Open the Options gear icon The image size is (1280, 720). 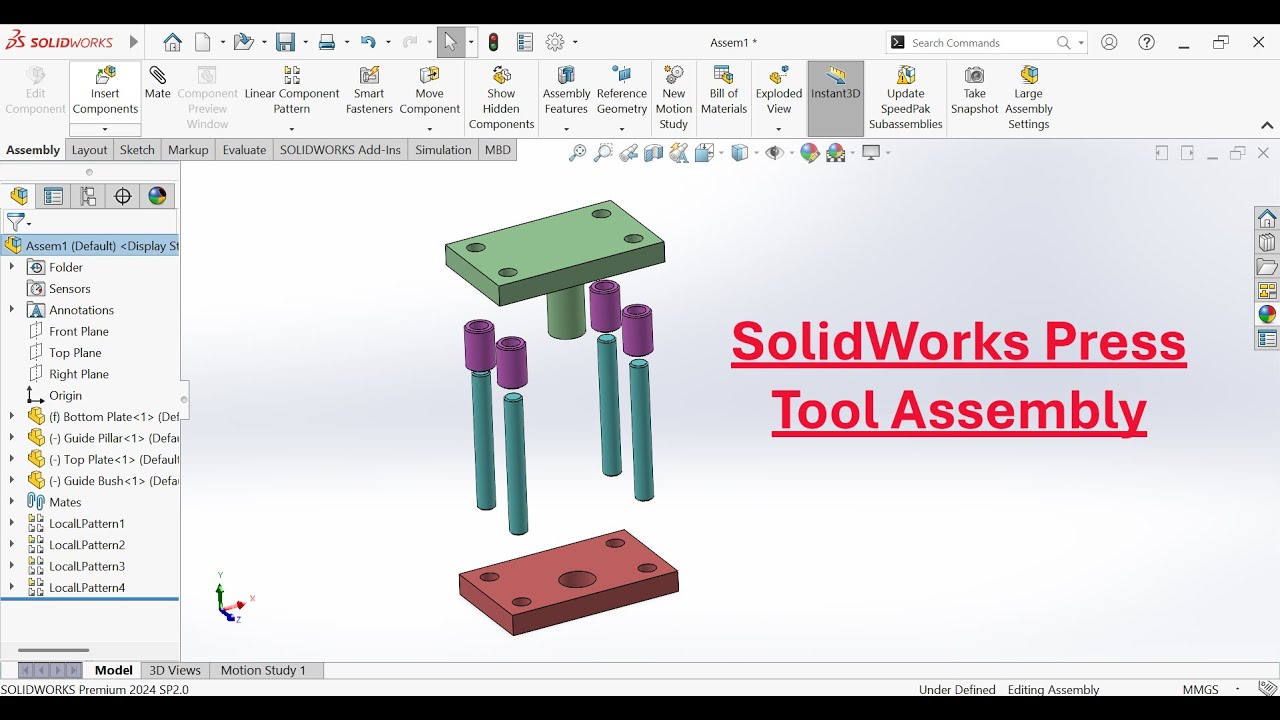pyautogui.click(x=555, y=42)
